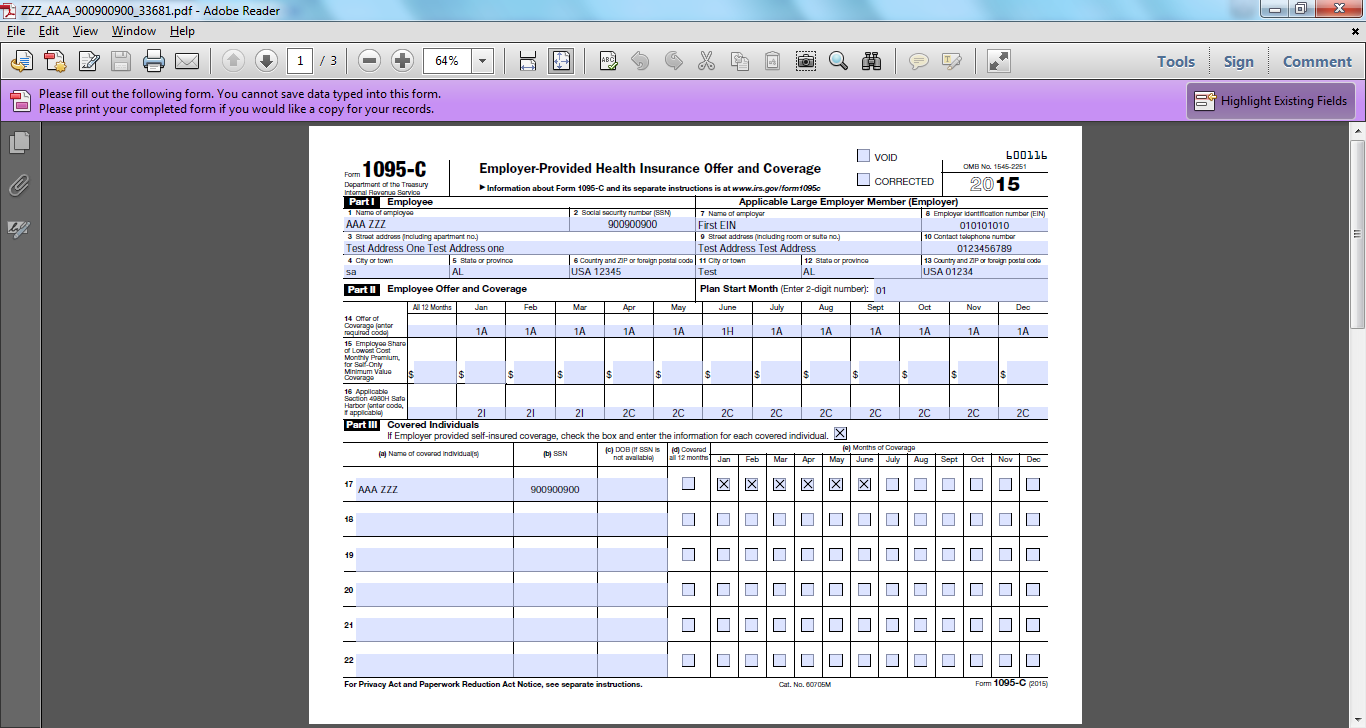Open the signatures side panel icon
This screenshot has width=1366, height=728.
tap(19, 229)
